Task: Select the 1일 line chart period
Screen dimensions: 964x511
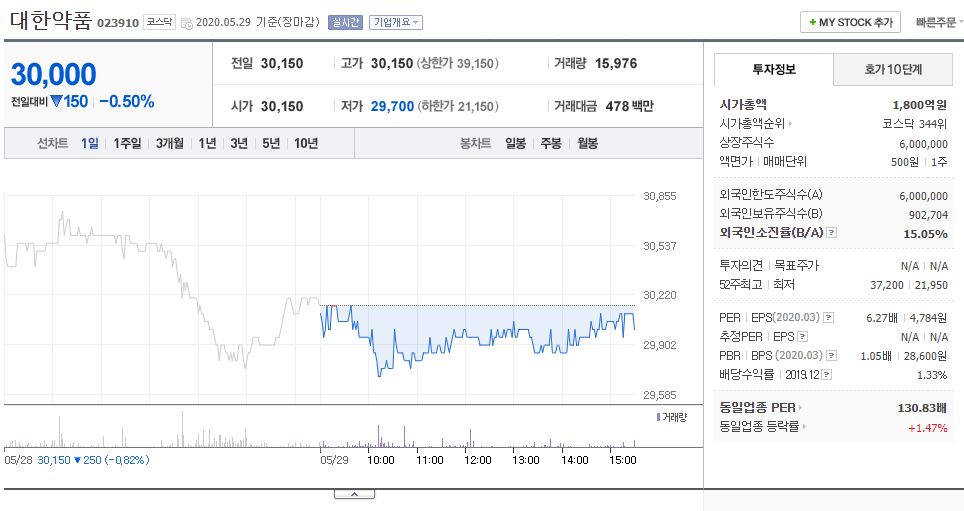Action: [90, 143]
